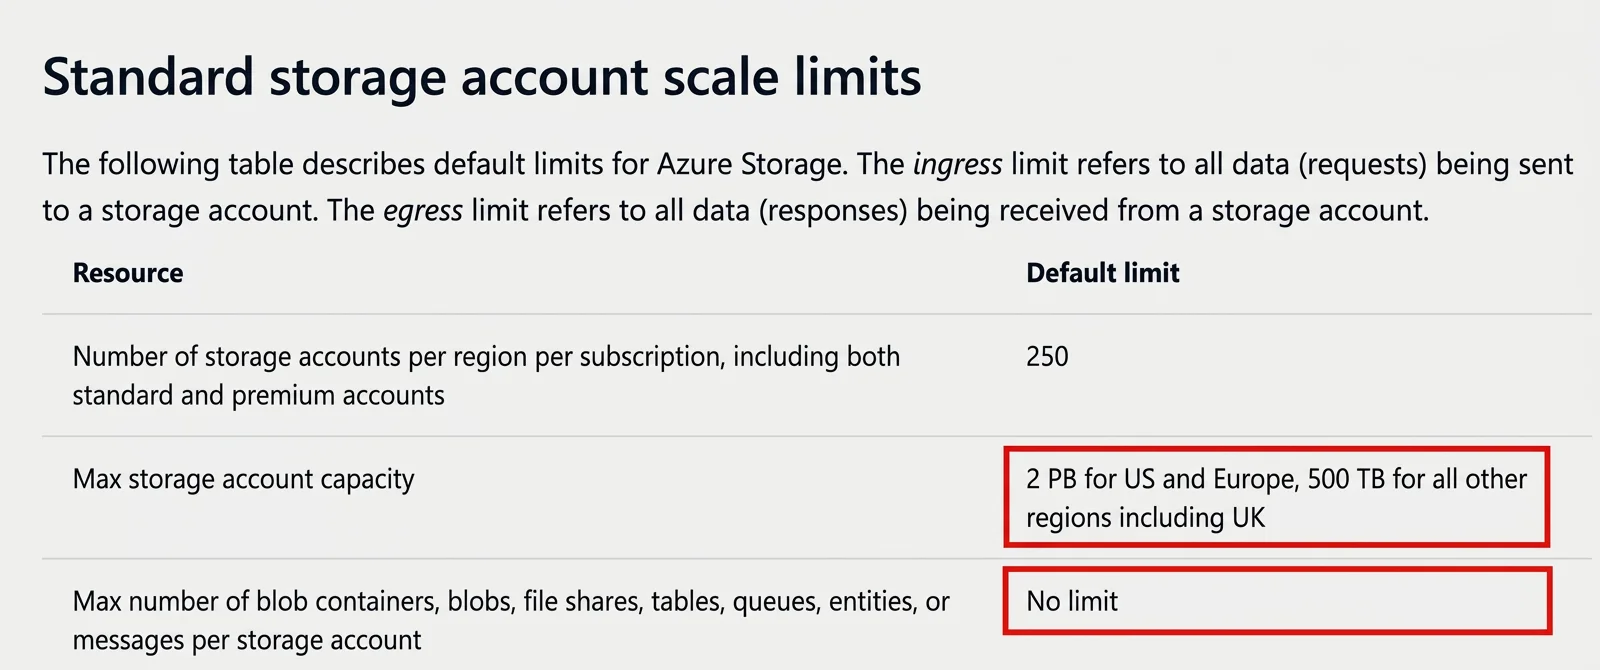The image size is (1600, 670).
Task: Click the italic word 'ingress' in the paragraph
Action: (x=957, y=164)
